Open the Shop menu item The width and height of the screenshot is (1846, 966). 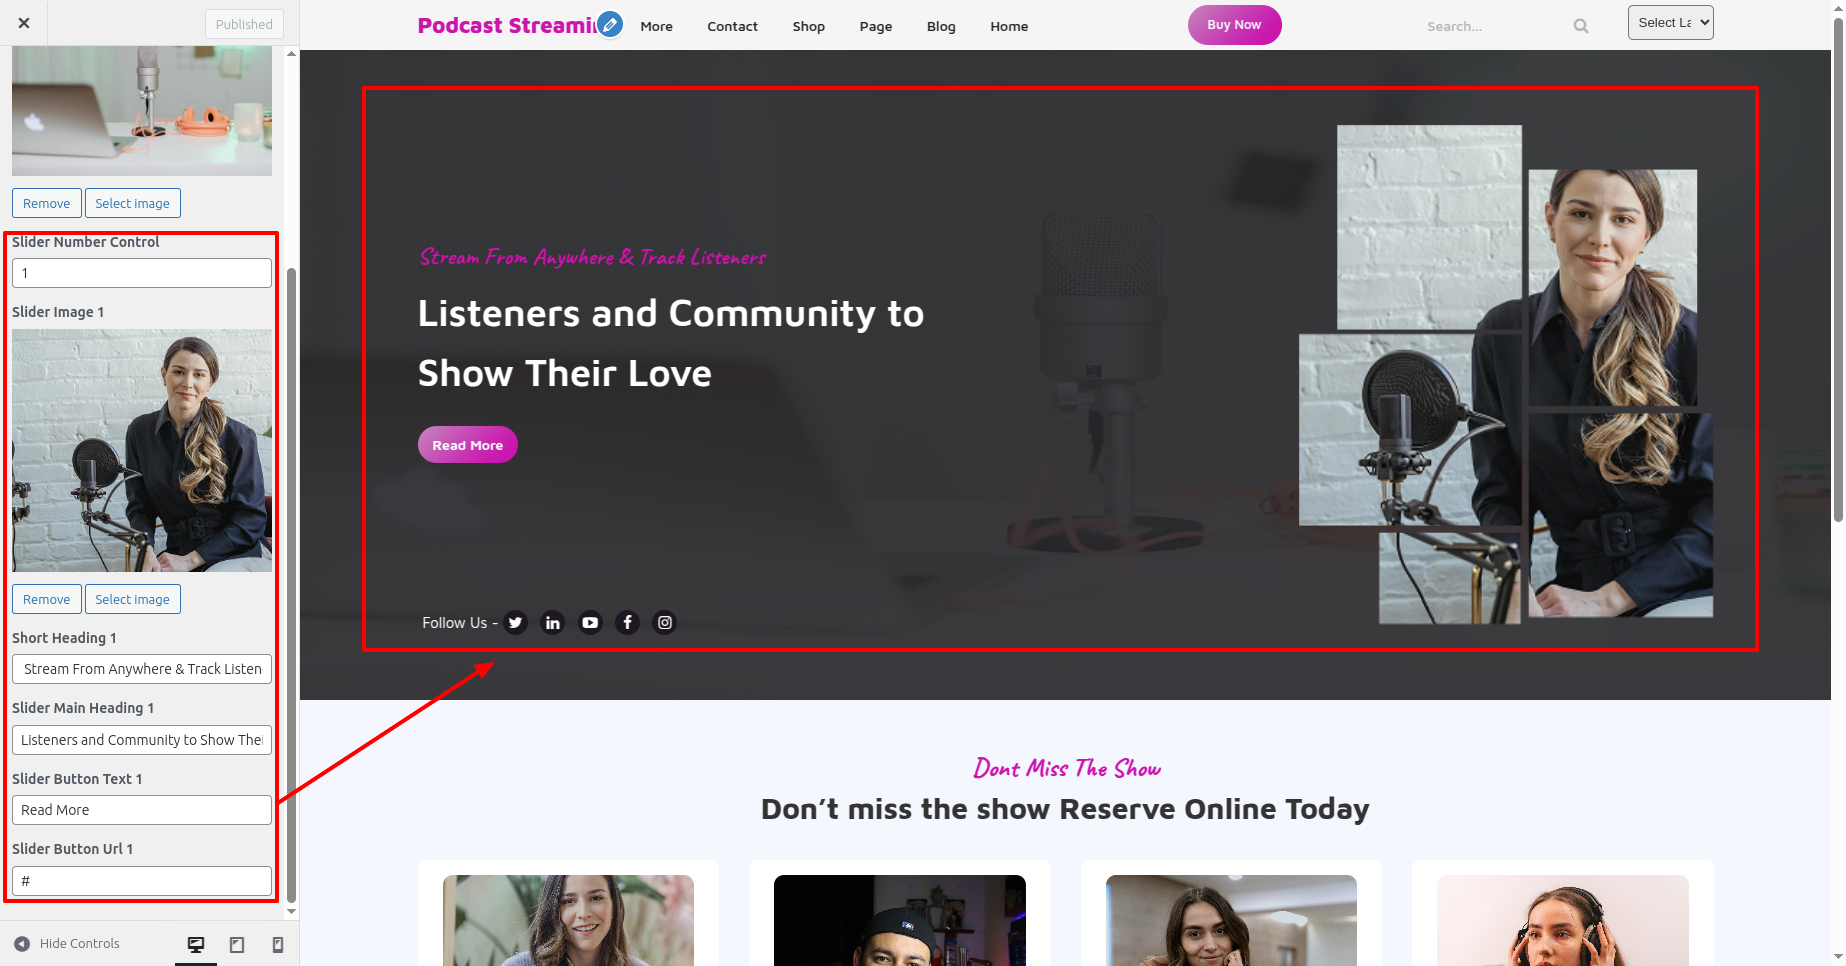(808, 27)
